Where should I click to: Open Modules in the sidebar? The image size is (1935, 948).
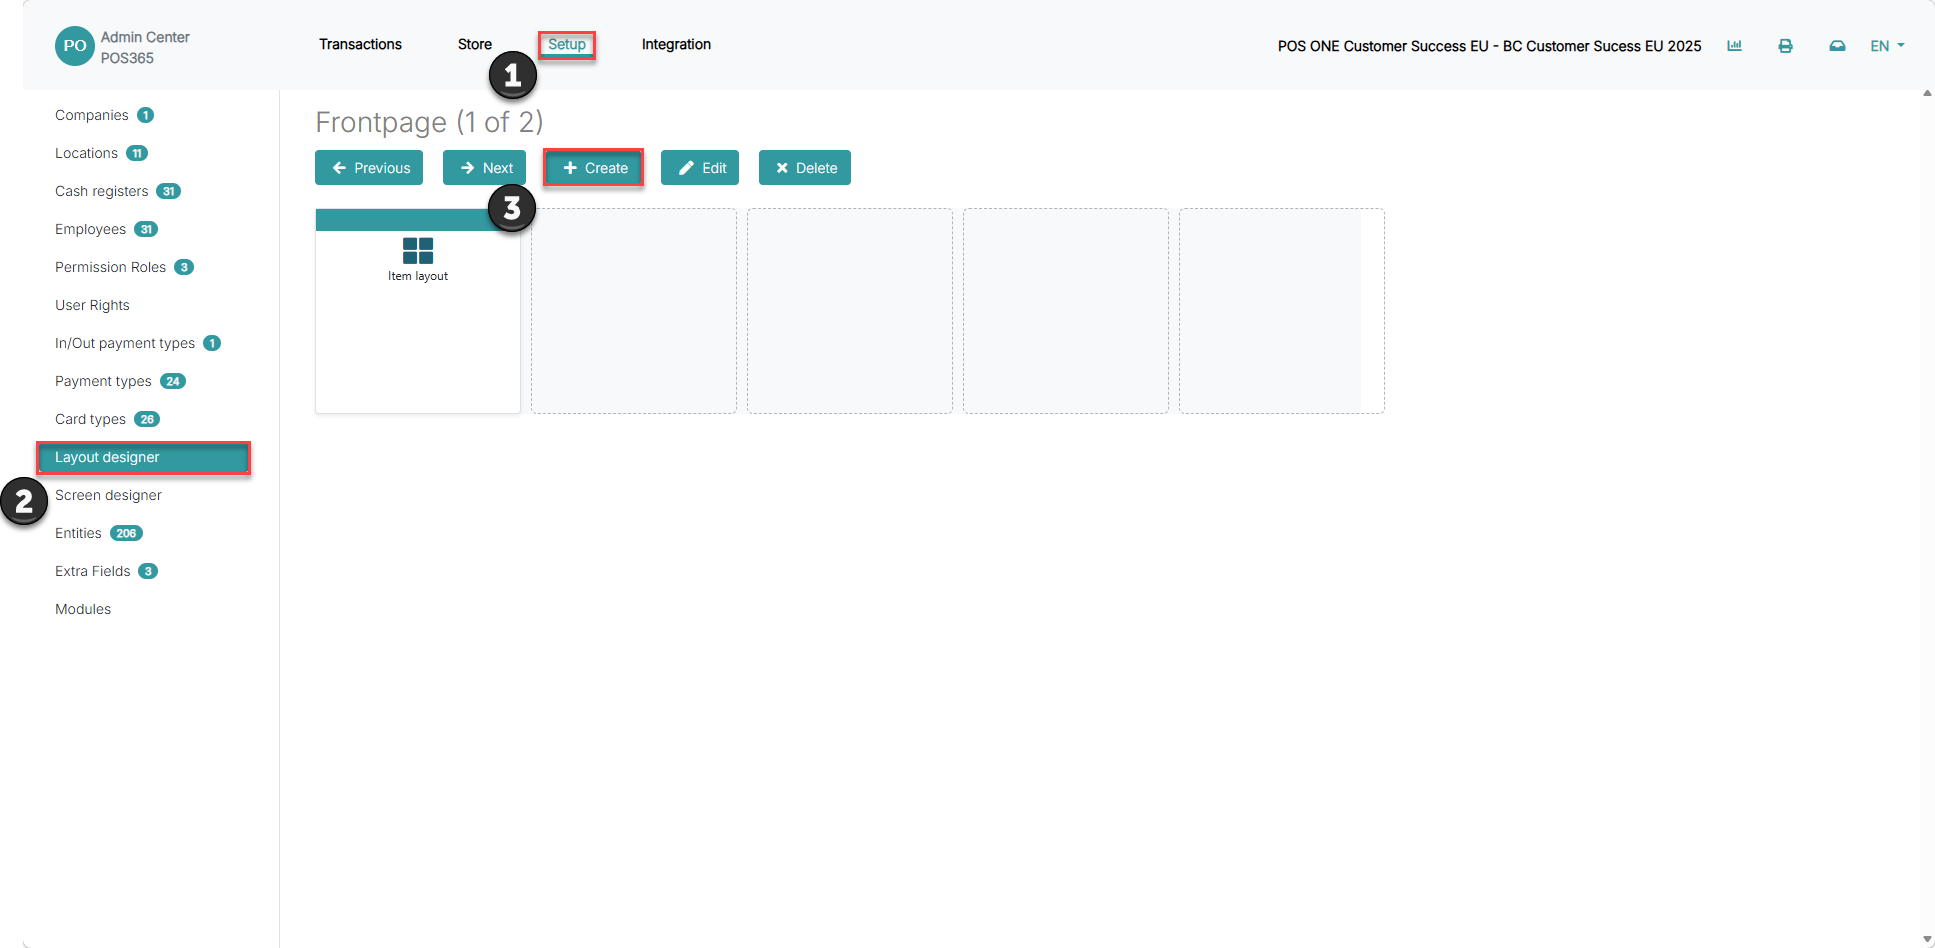click(x=83, y=609)
